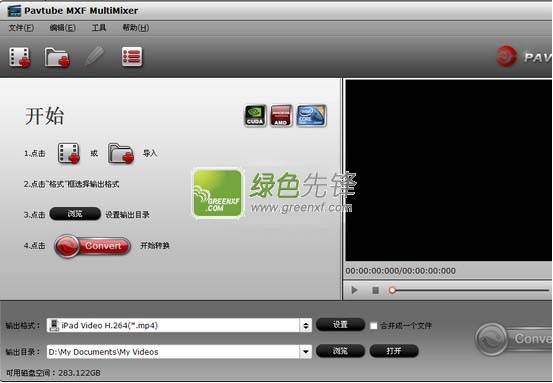Click the preview seek slider track

click(x=472, y=290)
